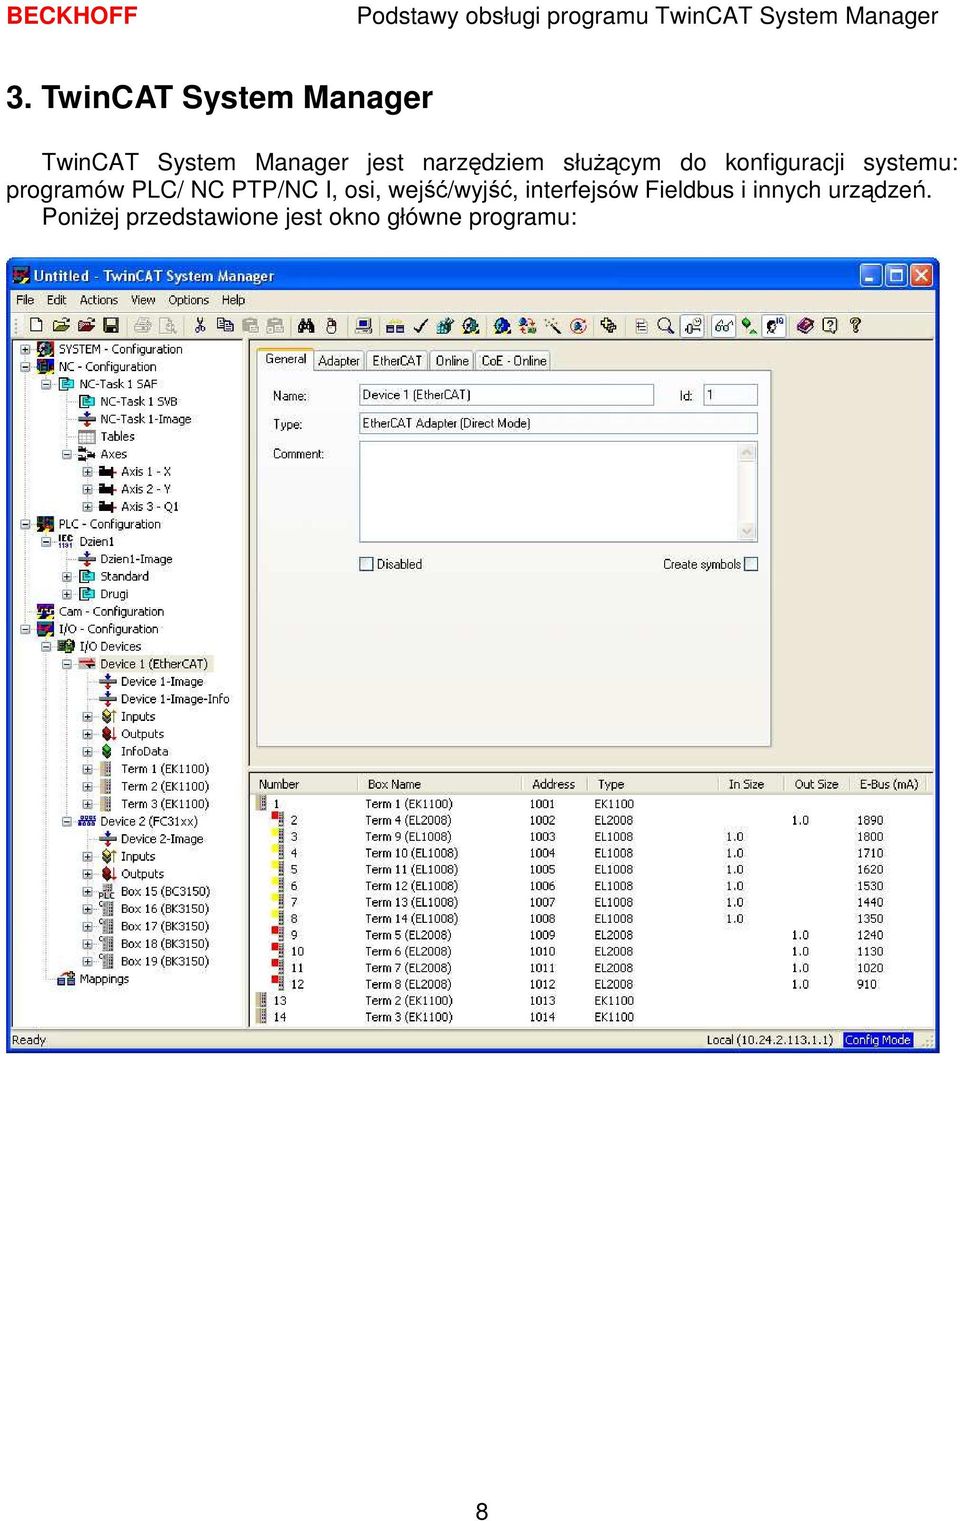Image resolution: width=960 pixels, height=1521 pixels.
Task: Click the Print Preview toolbar icon
Action: (x=168, y=325)
